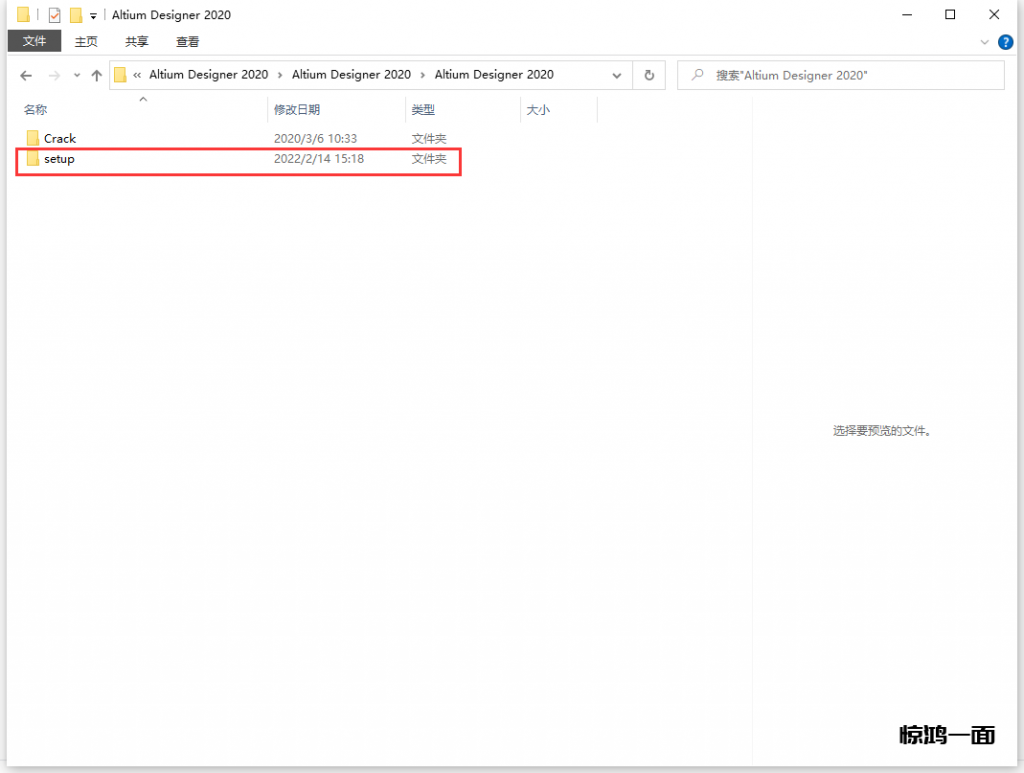Sort by the 修改日期 column header
The width and height of the screenshot is (1024, 773).
(x=297, y=110)
